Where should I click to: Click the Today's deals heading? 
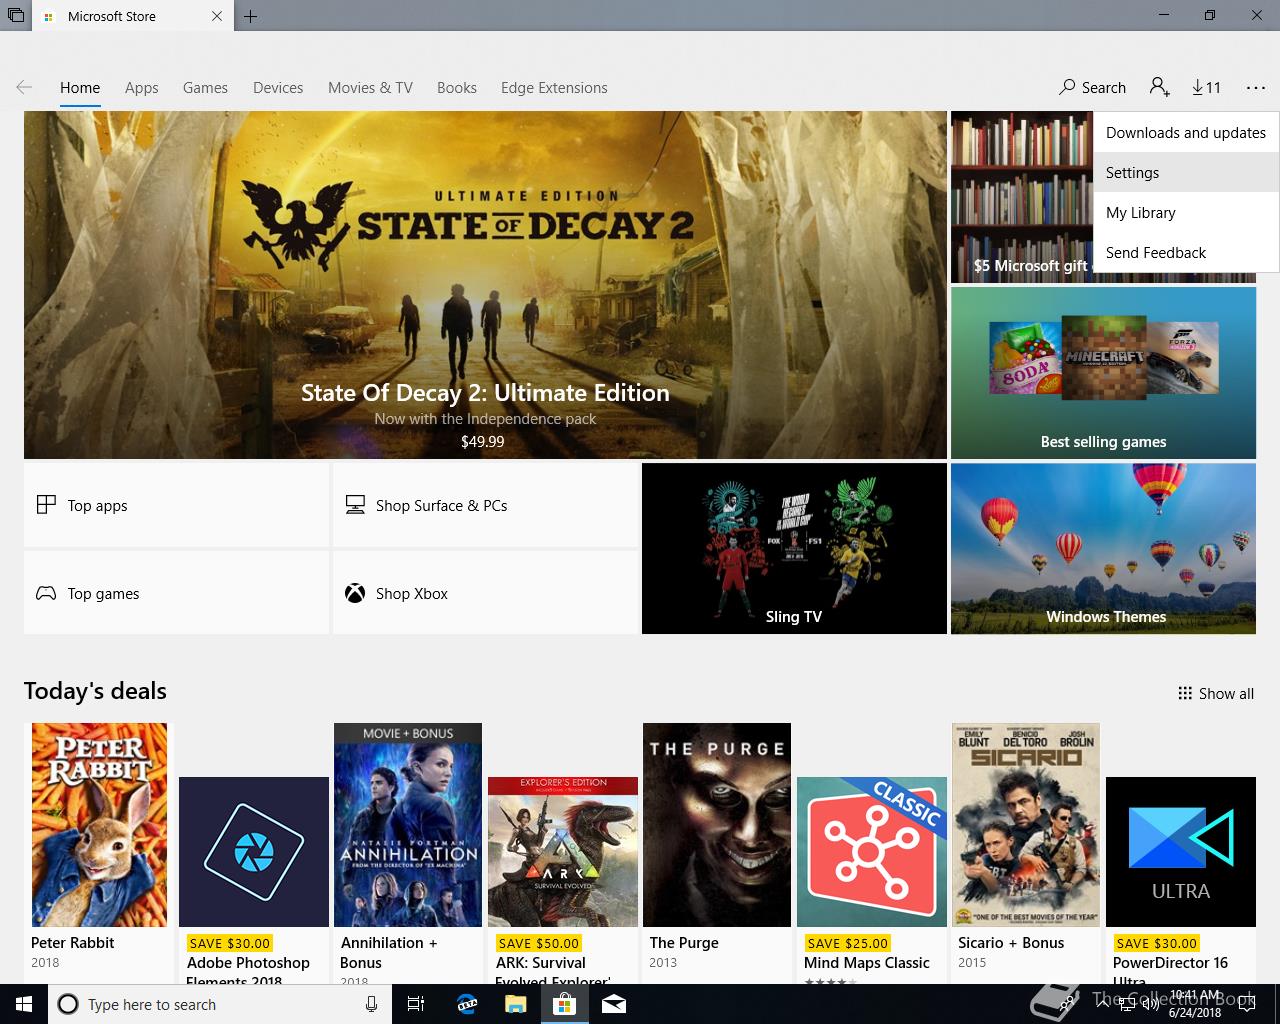pyautogui.click(x=95, y=691)
